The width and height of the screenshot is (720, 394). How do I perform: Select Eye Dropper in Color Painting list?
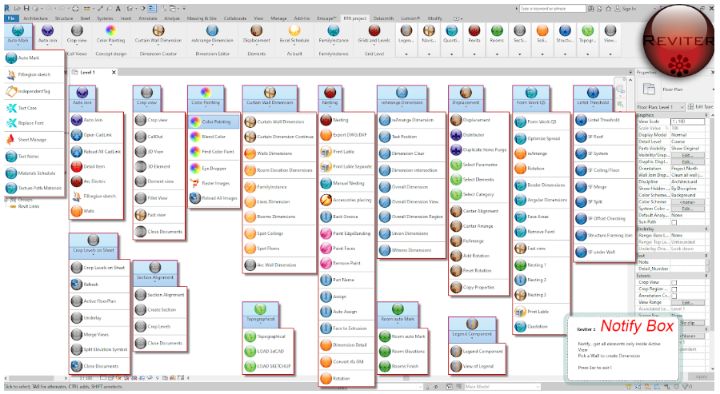coord(214,169)
